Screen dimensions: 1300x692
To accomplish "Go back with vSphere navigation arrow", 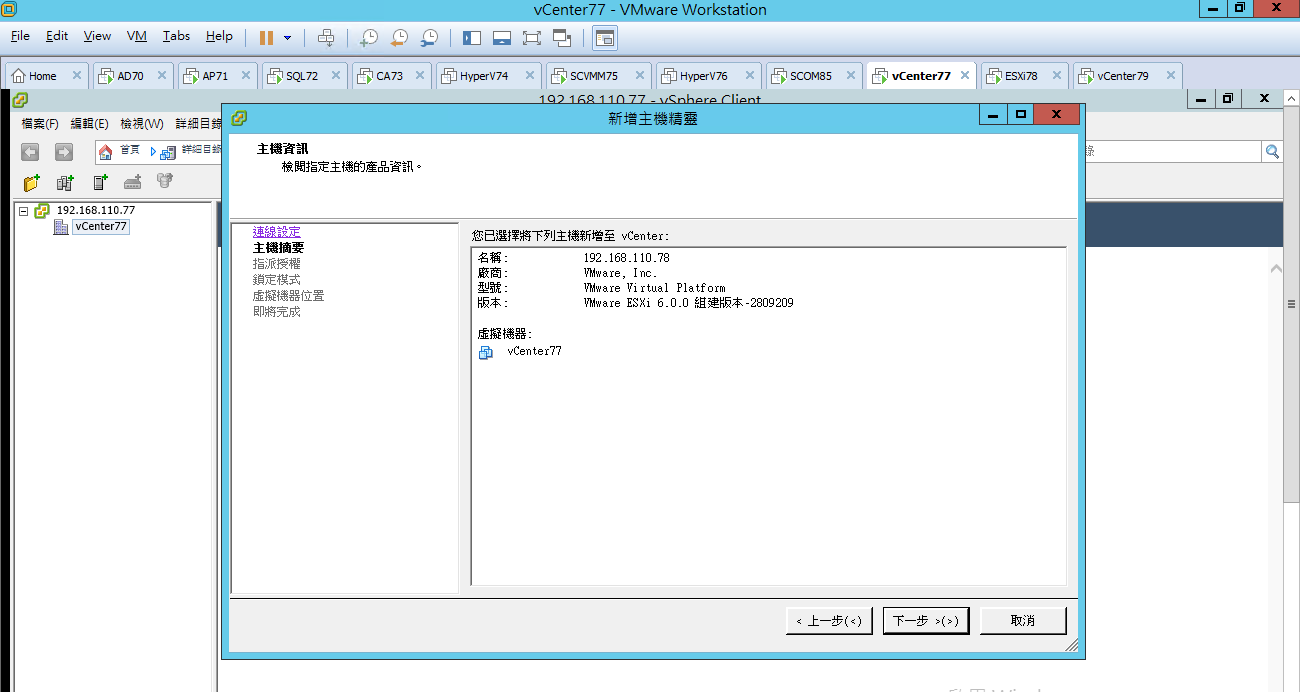I will [x=30, y=152].
